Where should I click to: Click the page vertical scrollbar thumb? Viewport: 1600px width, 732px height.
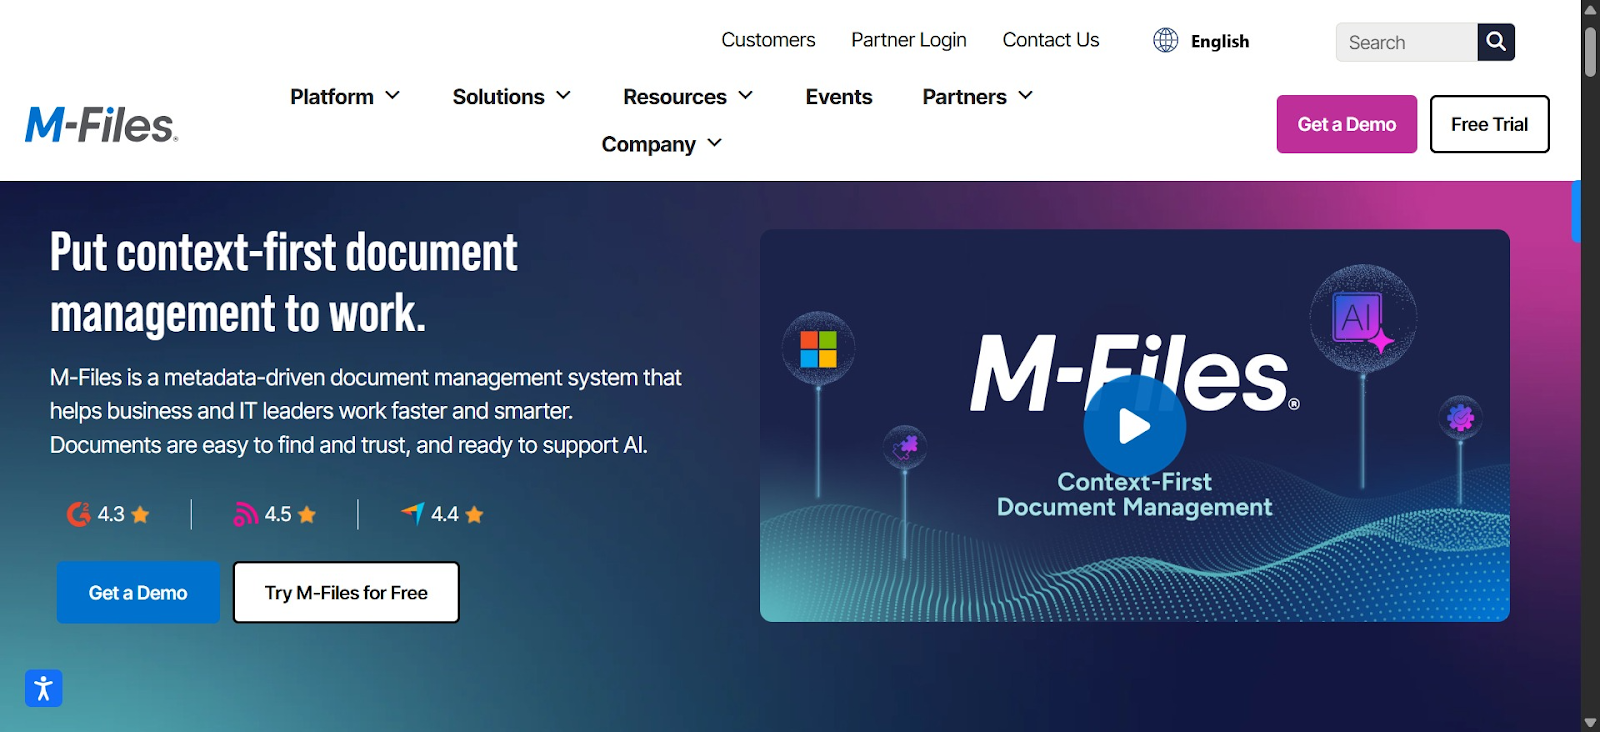[x=1590, y=52]
